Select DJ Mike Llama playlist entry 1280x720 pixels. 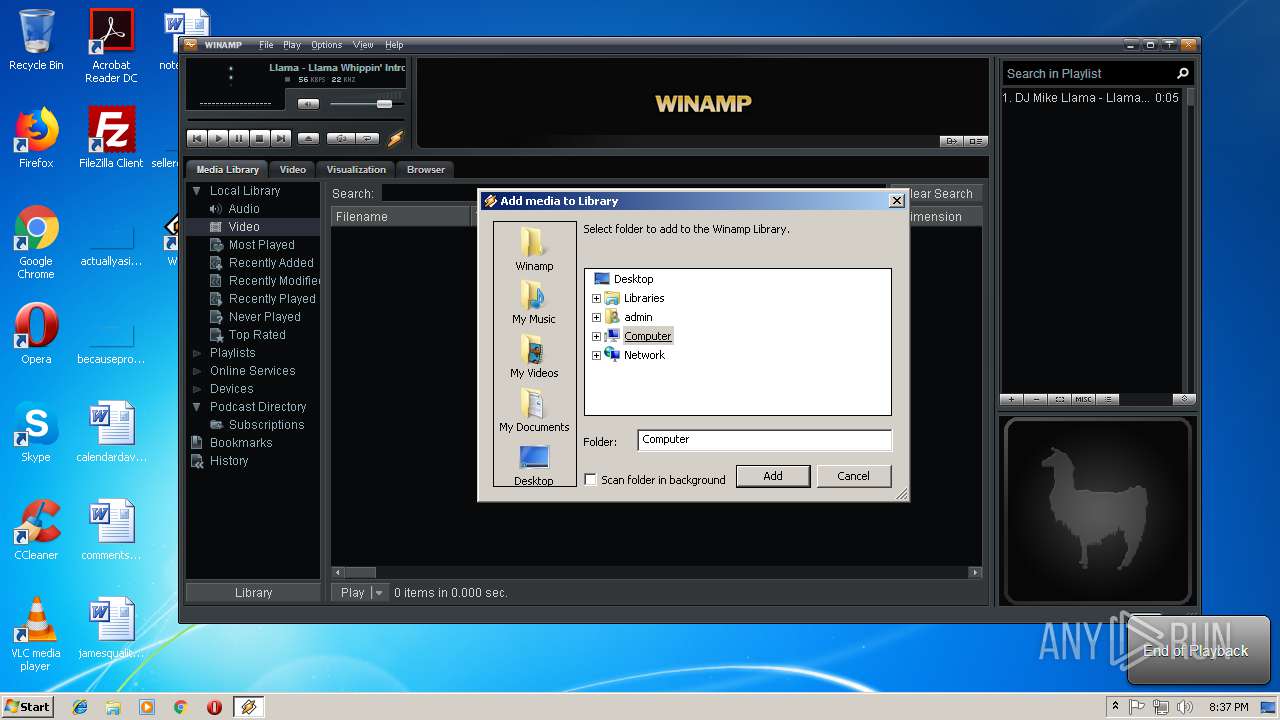(1092, 98)
